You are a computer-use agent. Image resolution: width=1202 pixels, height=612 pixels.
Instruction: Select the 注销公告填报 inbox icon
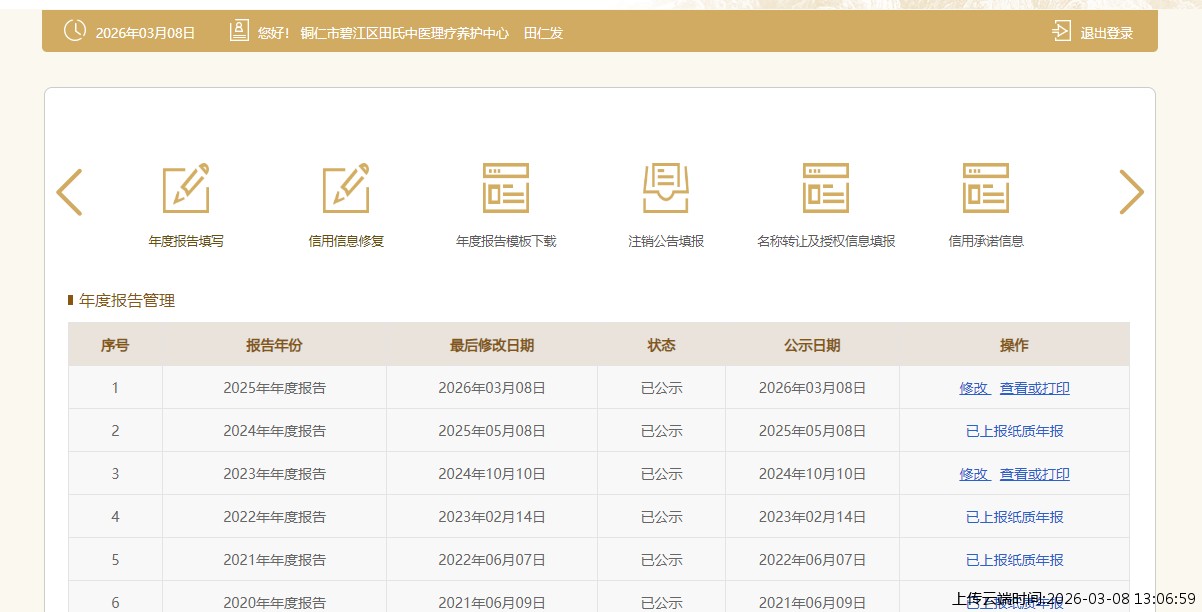coord(666,188)
